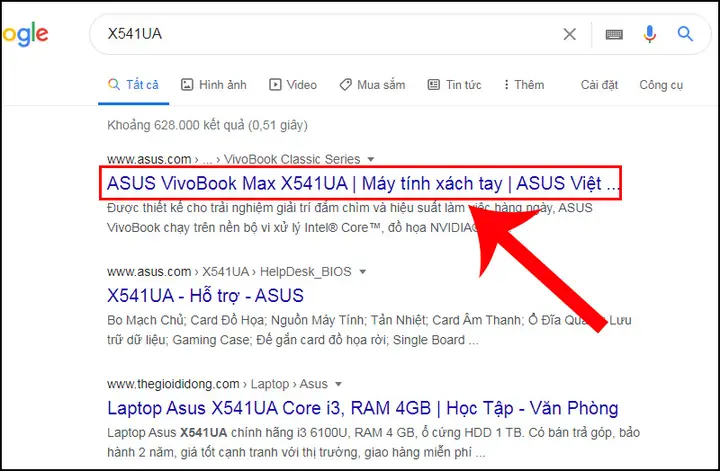
Task: Expand the arrow beside VivoBook Classic Series
Action: point(371,159)
